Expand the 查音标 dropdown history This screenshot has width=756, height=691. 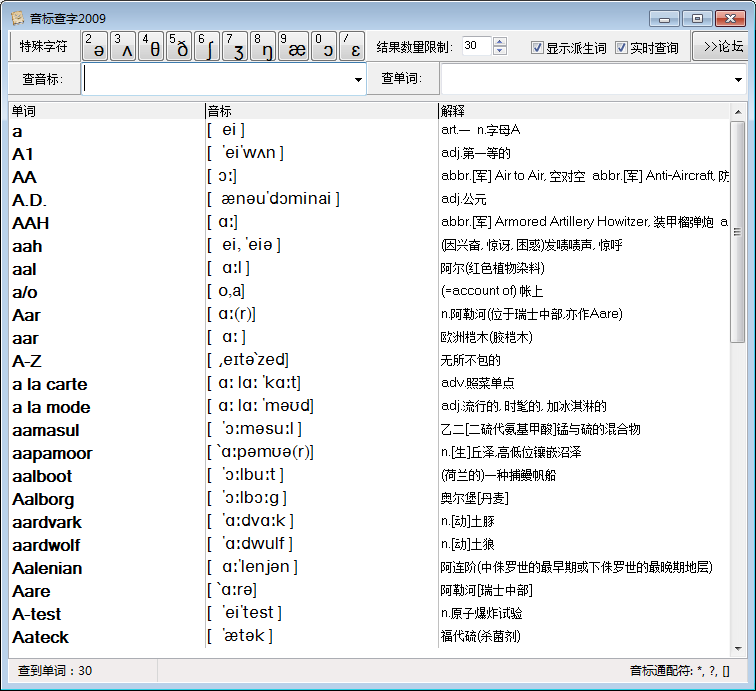coord(358,79)
